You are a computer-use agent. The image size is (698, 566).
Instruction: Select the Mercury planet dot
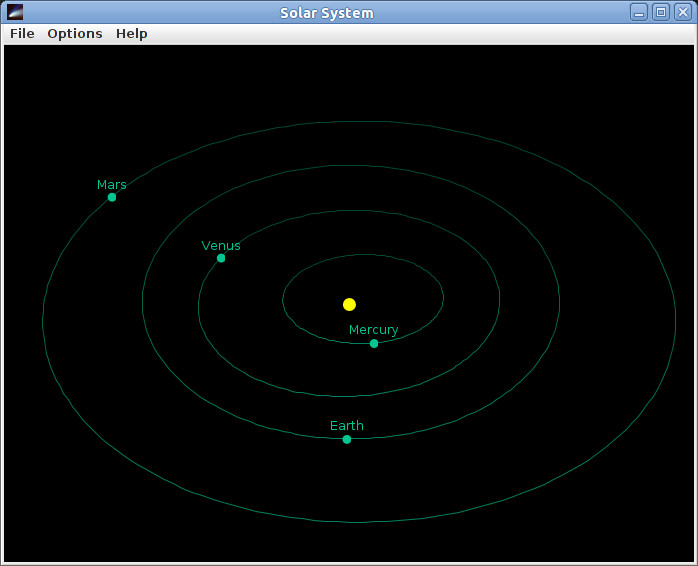click(374, 343)
